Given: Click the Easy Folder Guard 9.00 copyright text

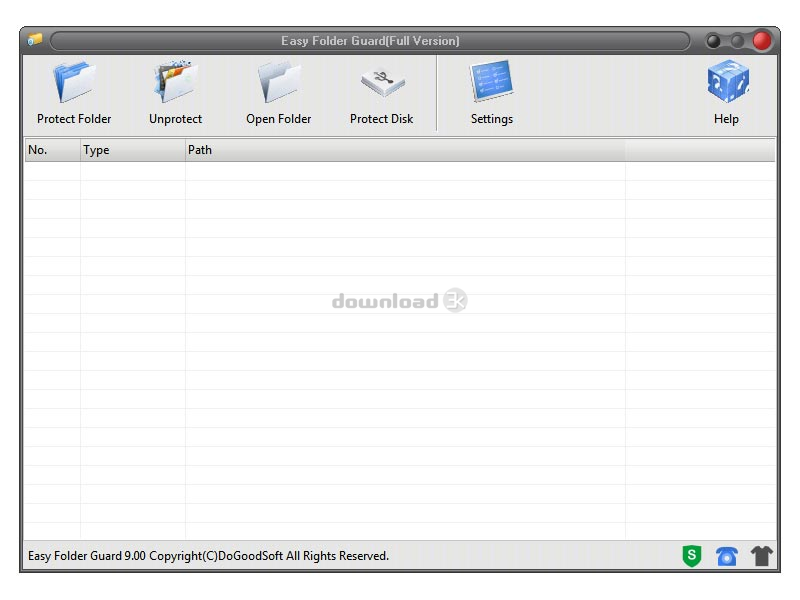Looking at the screenshot, I should click(x=208, y=556).
